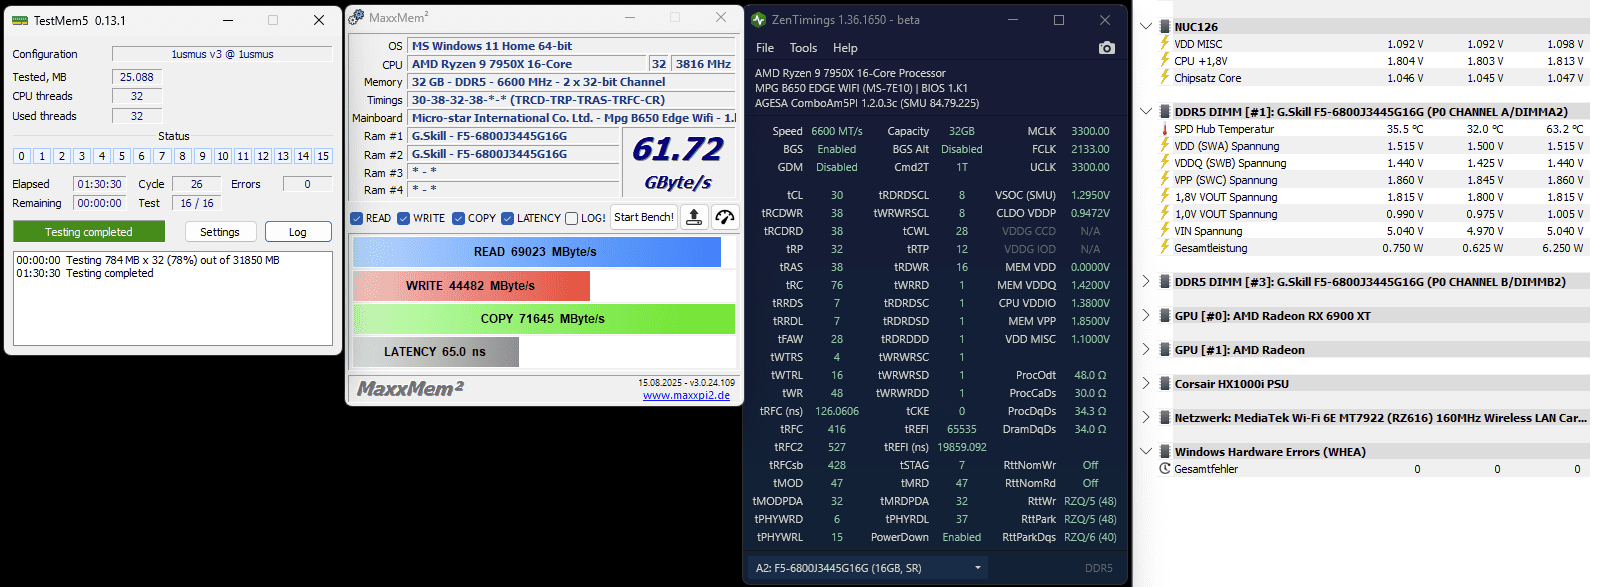The image size is (1606, 587).
Task: Click chip icon beside Netzwerk MediaTek Wi-Fi
Action: [x=1164, y=418]
